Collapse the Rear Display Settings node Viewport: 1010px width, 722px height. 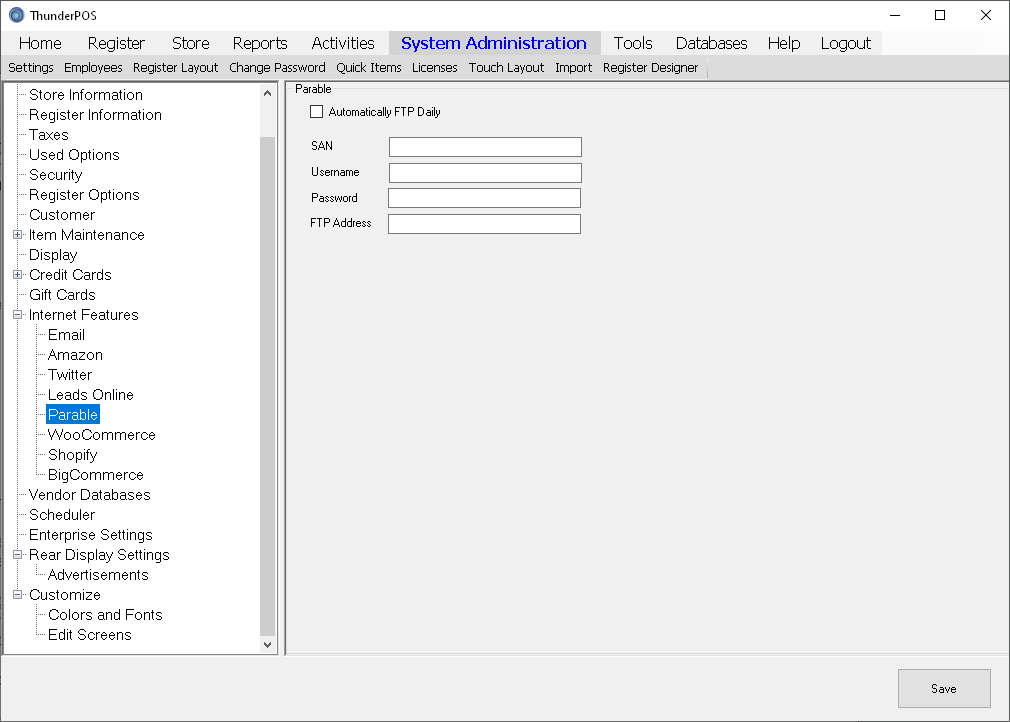(18, 555)
